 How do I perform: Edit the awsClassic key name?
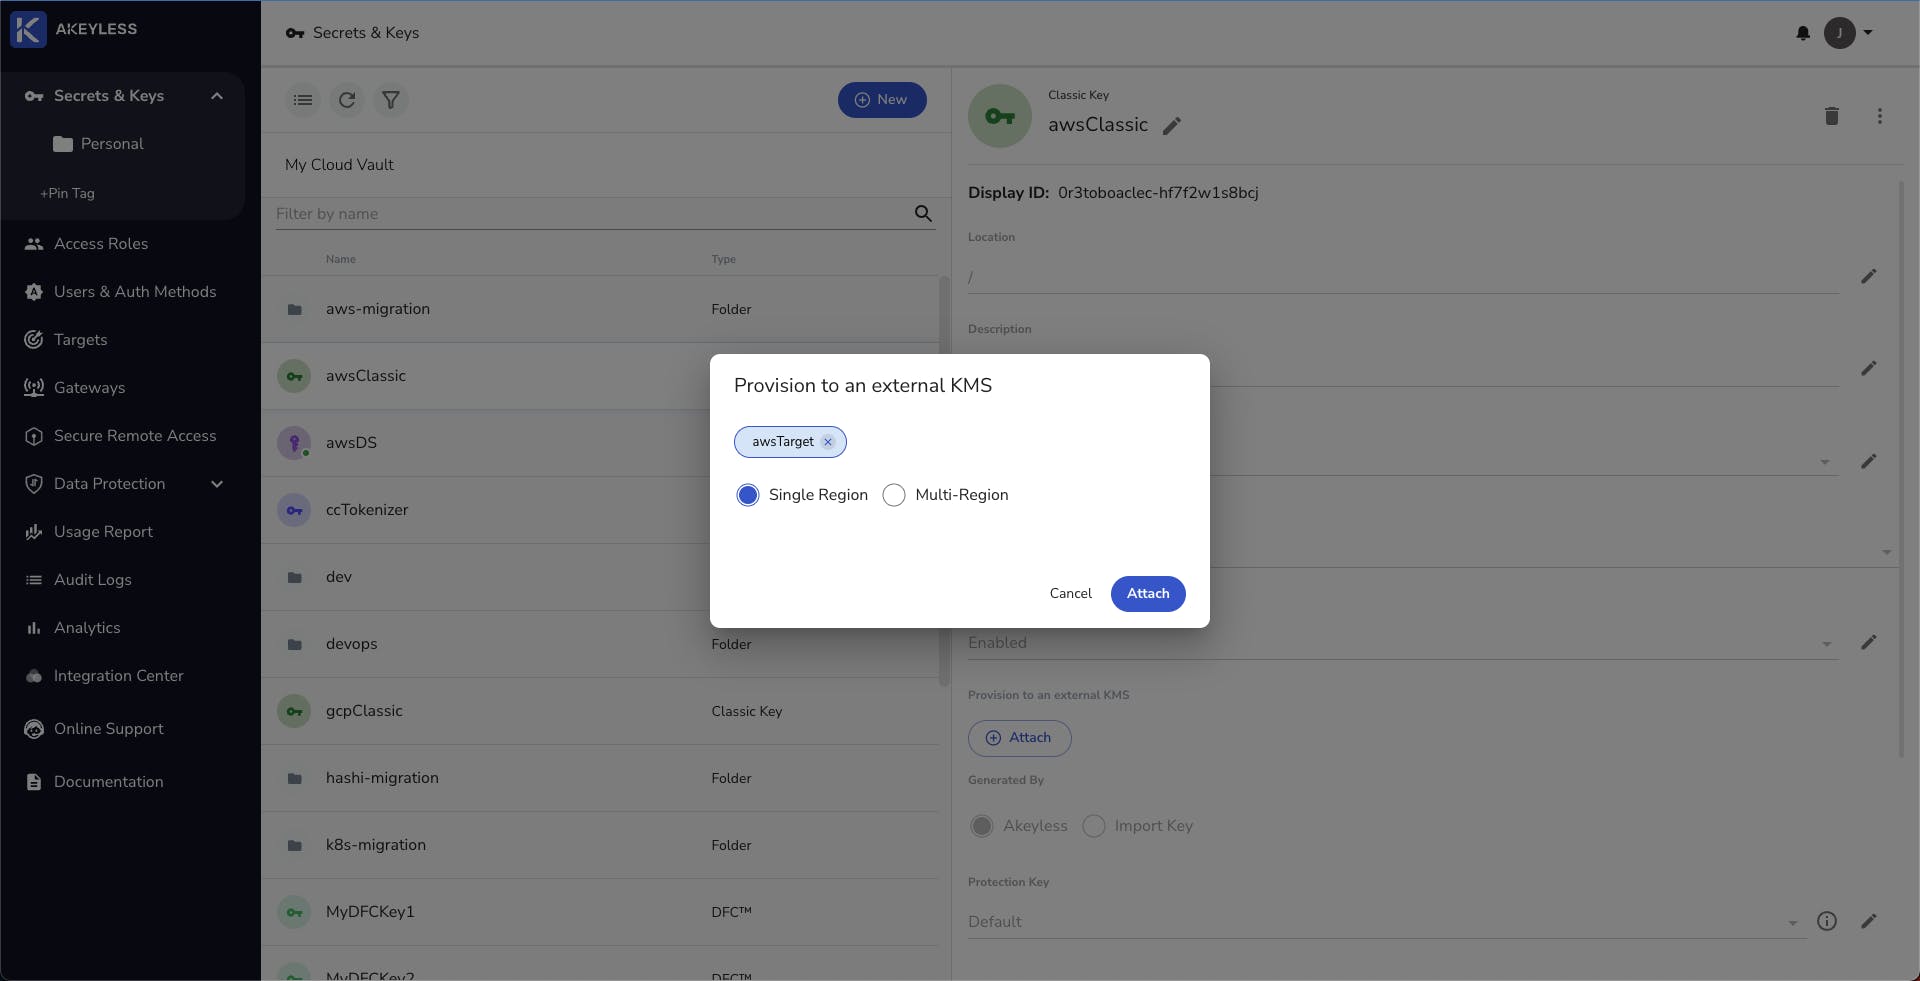(x=1172, y=126)
